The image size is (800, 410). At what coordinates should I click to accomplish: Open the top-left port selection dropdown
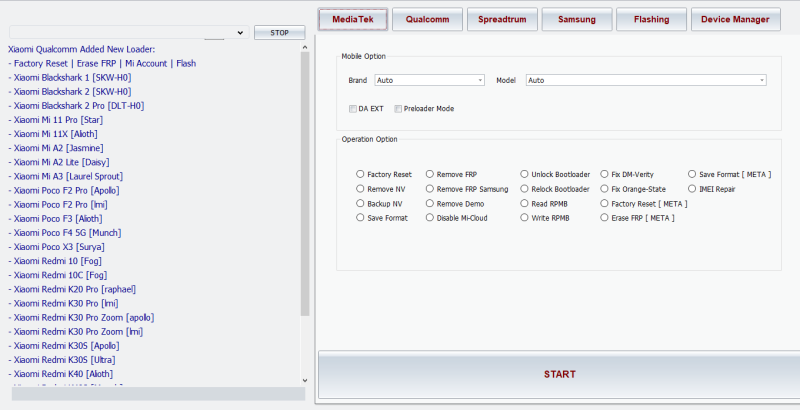(127, 33)
